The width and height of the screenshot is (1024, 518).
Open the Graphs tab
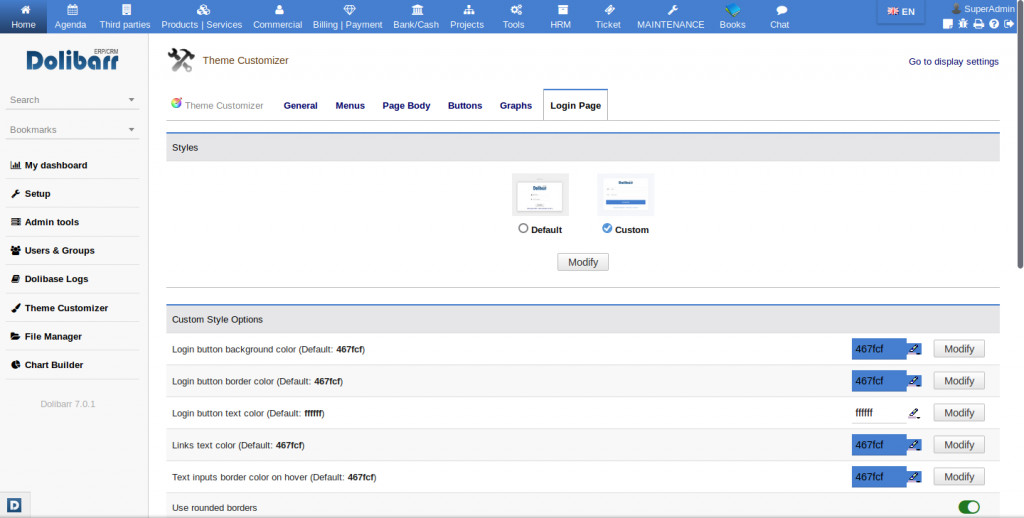click(x=515, y=106)
